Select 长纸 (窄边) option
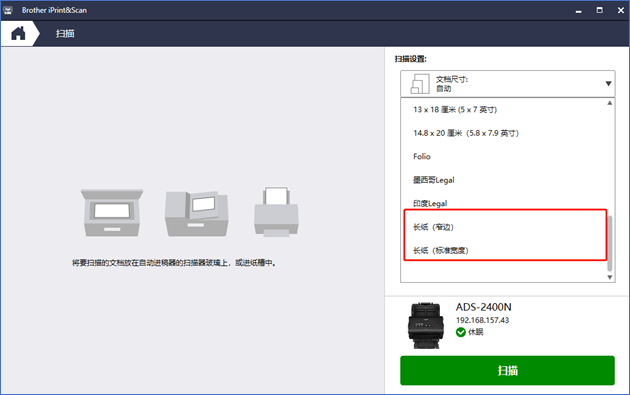 (x=433, y=227)
